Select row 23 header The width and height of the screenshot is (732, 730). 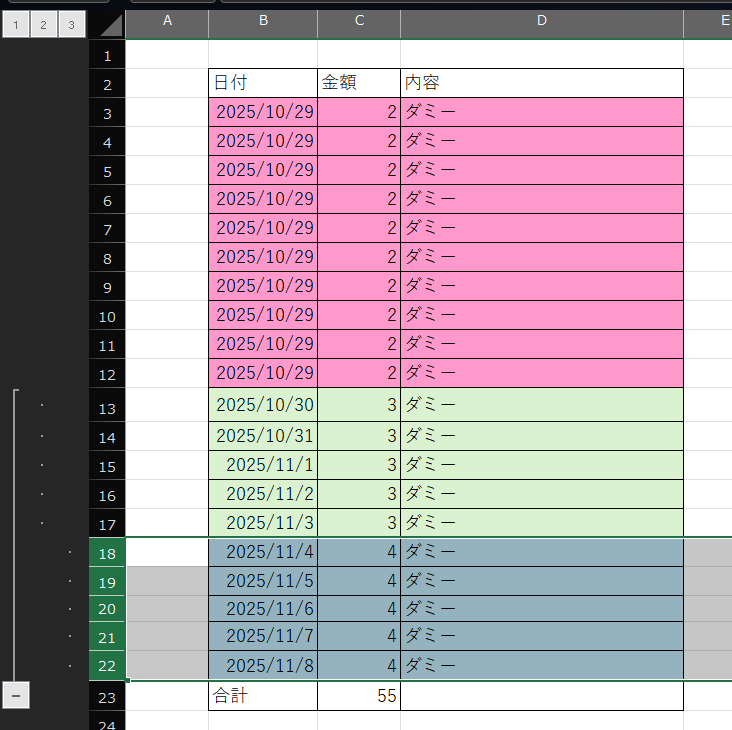(x=107, y=697)
